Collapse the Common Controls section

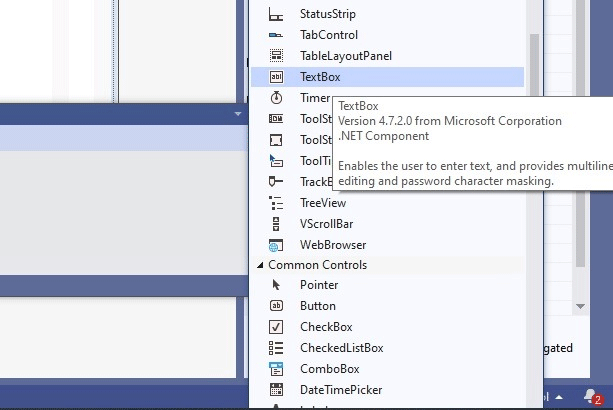click(x=262, y=265)
